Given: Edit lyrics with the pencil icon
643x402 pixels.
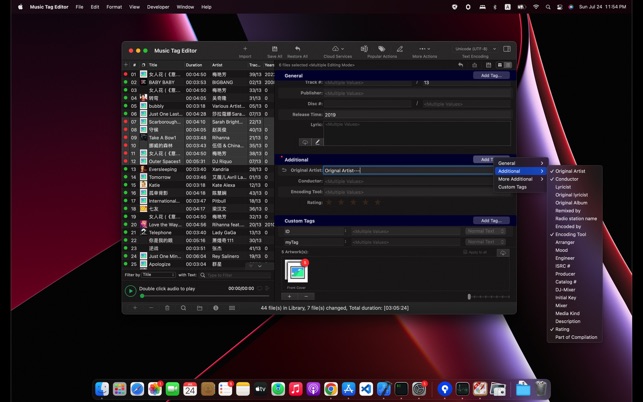Looking at the screenshot, I should click(x=317, y=142).
